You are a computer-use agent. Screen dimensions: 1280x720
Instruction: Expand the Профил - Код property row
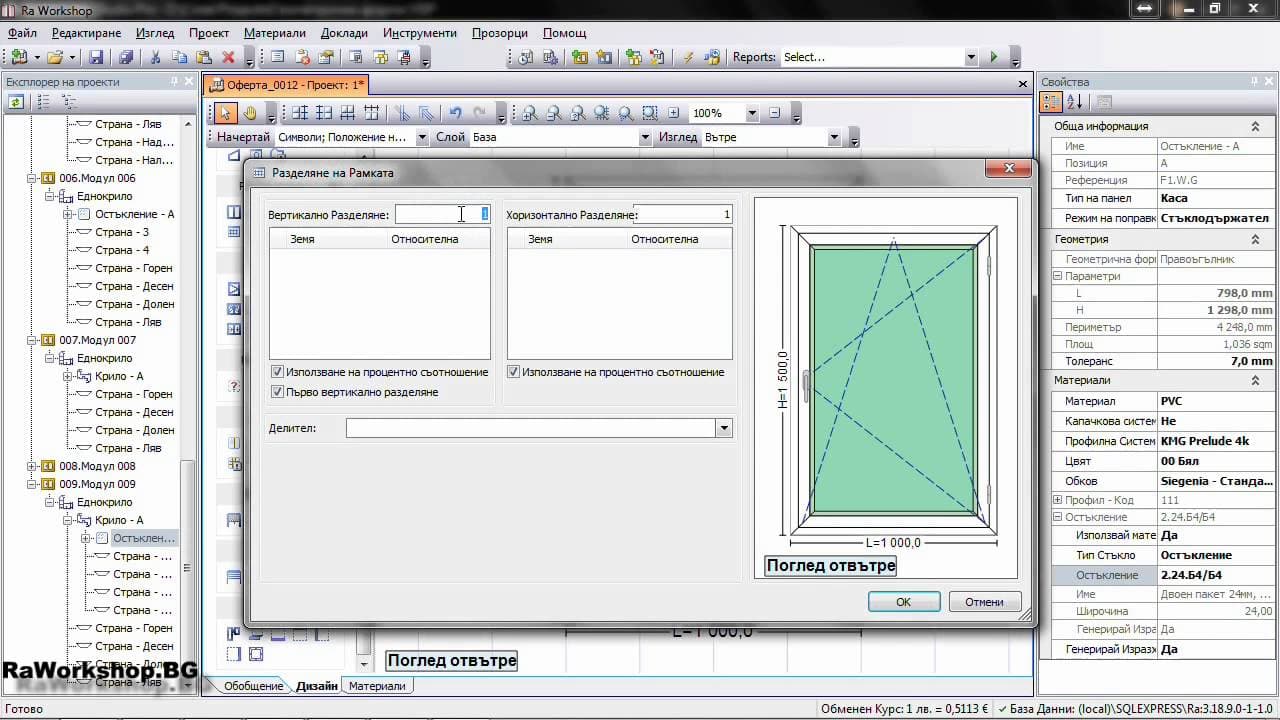pos(1058,500)
